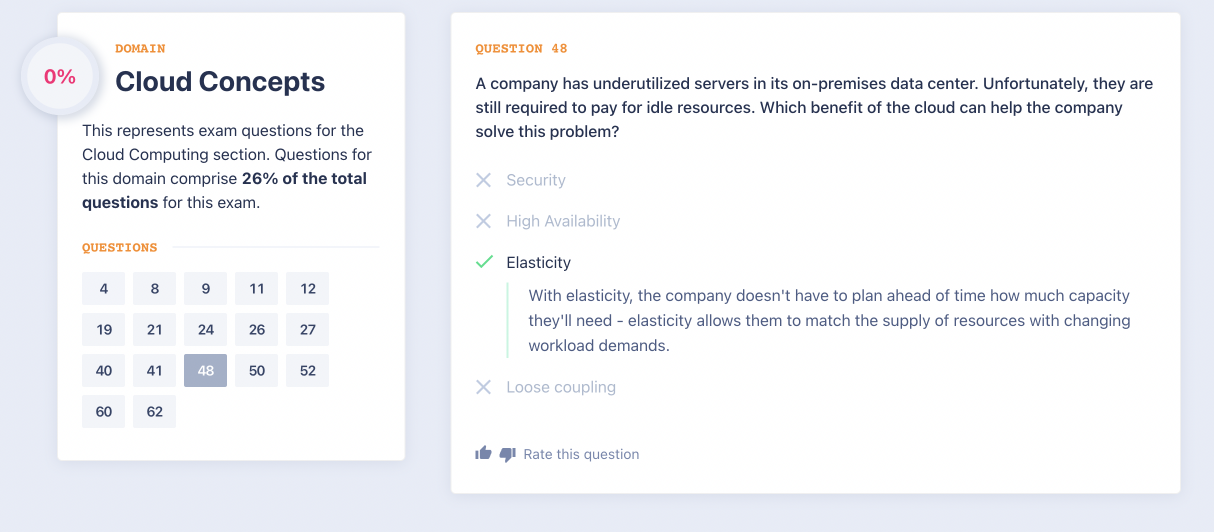Click Rate this question text
Viewport: 1214px width, 532px height.
[581, 454]
